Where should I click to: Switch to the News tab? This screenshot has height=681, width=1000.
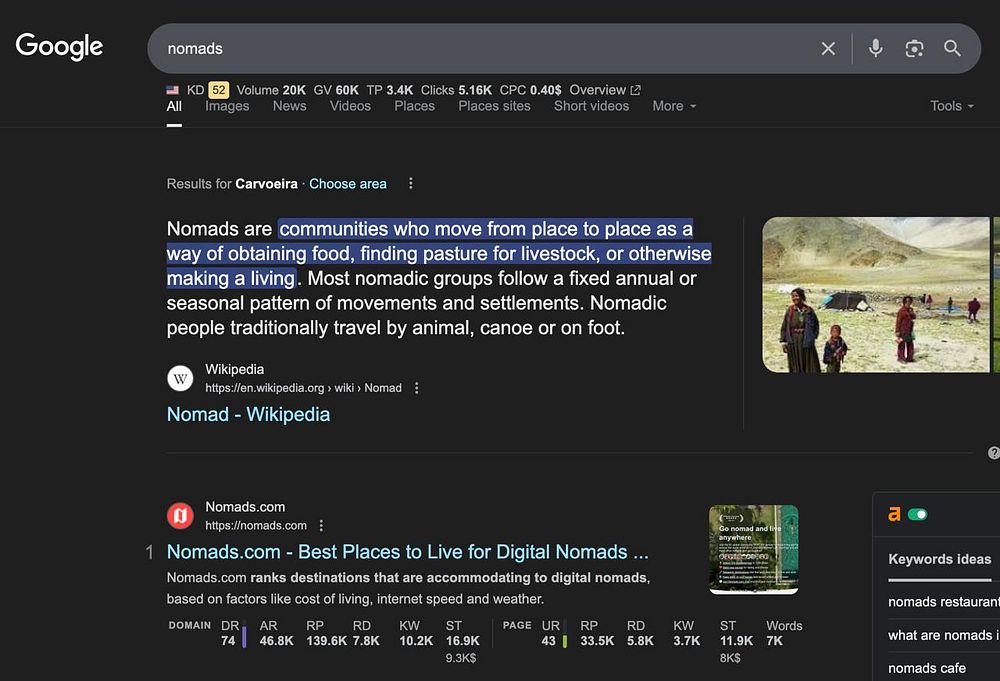(290, 106)
